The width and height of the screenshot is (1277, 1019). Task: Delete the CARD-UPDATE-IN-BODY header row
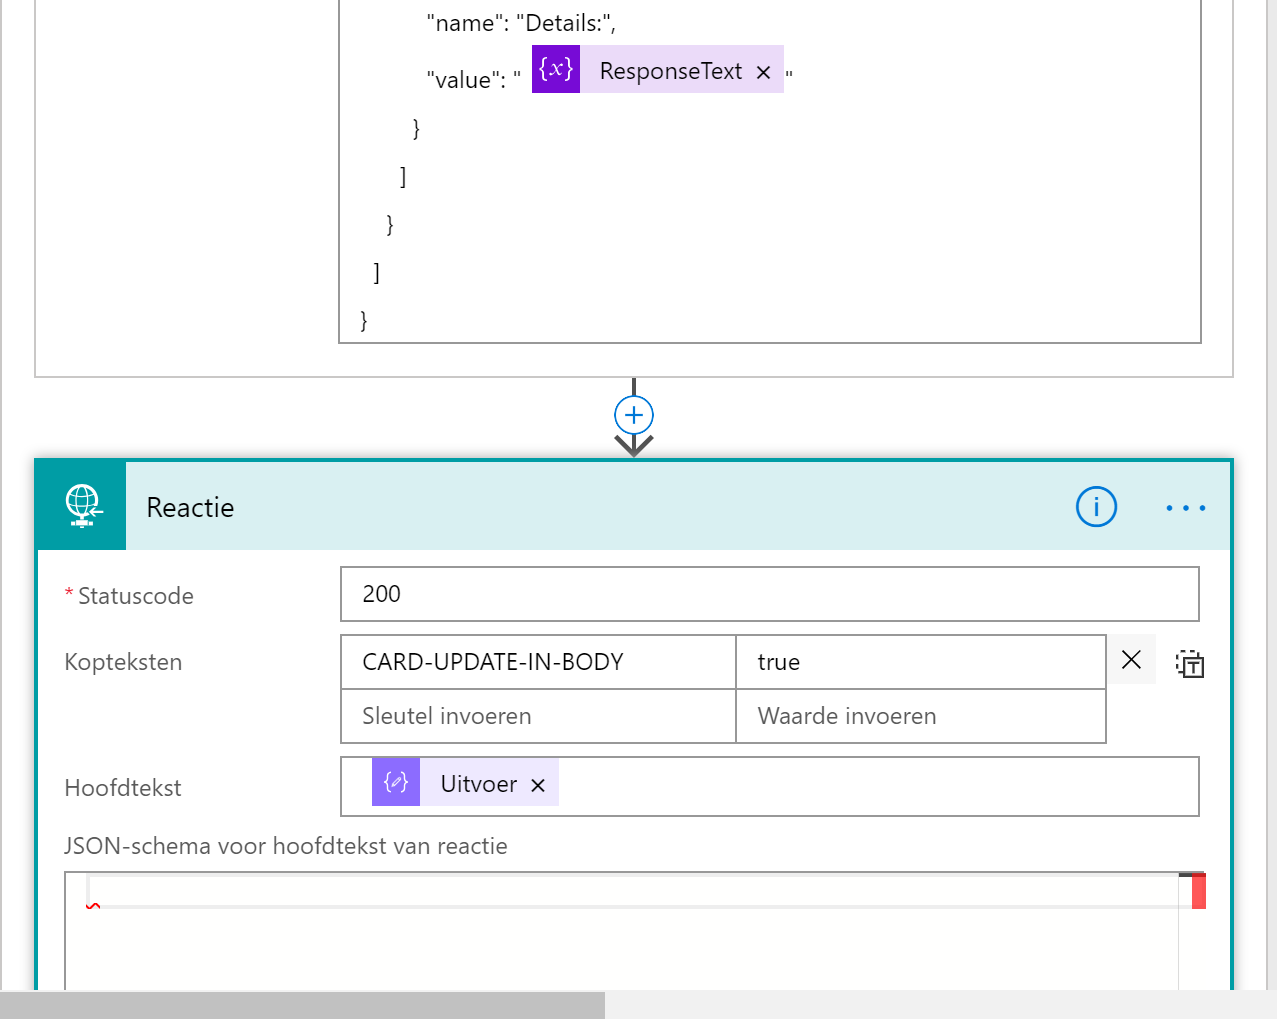click(1131, 660)
